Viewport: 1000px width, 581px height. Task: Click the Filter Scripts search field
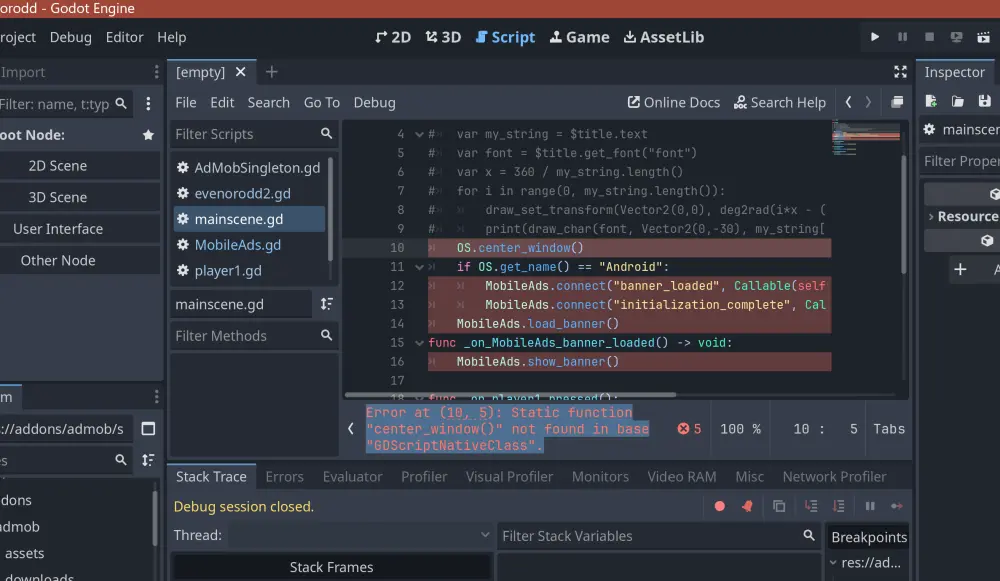coord(254,134)
